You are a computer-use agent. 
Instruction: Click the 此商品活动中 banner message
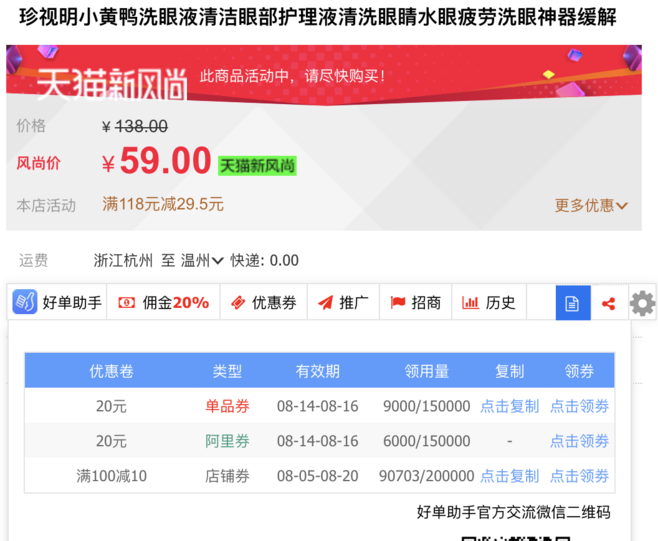[292, 76]
